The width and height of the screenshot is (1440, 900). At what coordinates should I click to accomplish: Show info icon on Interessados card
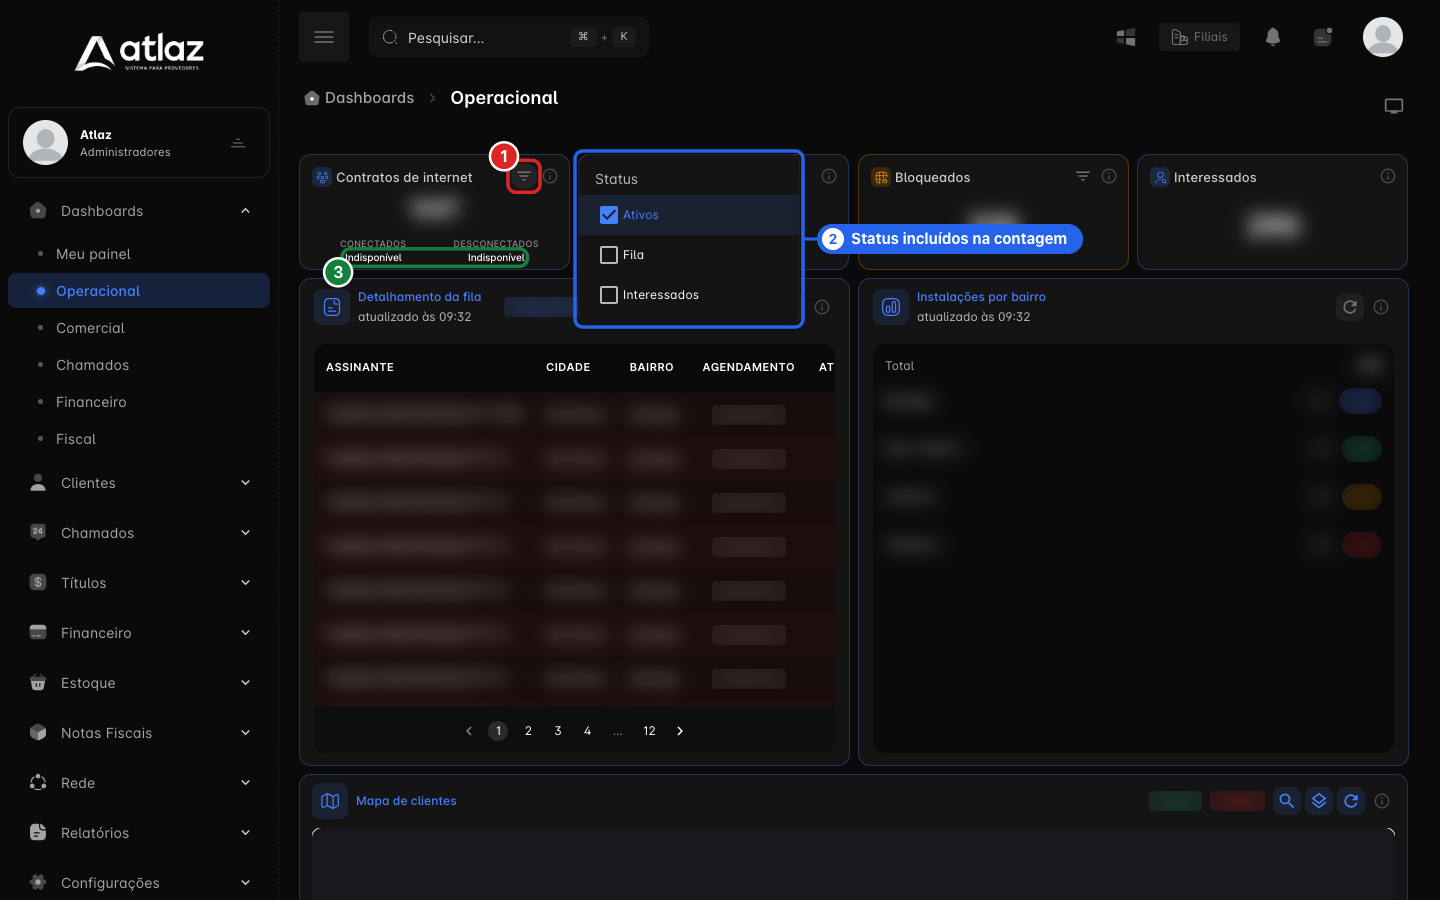click(x=1388, y=176)
